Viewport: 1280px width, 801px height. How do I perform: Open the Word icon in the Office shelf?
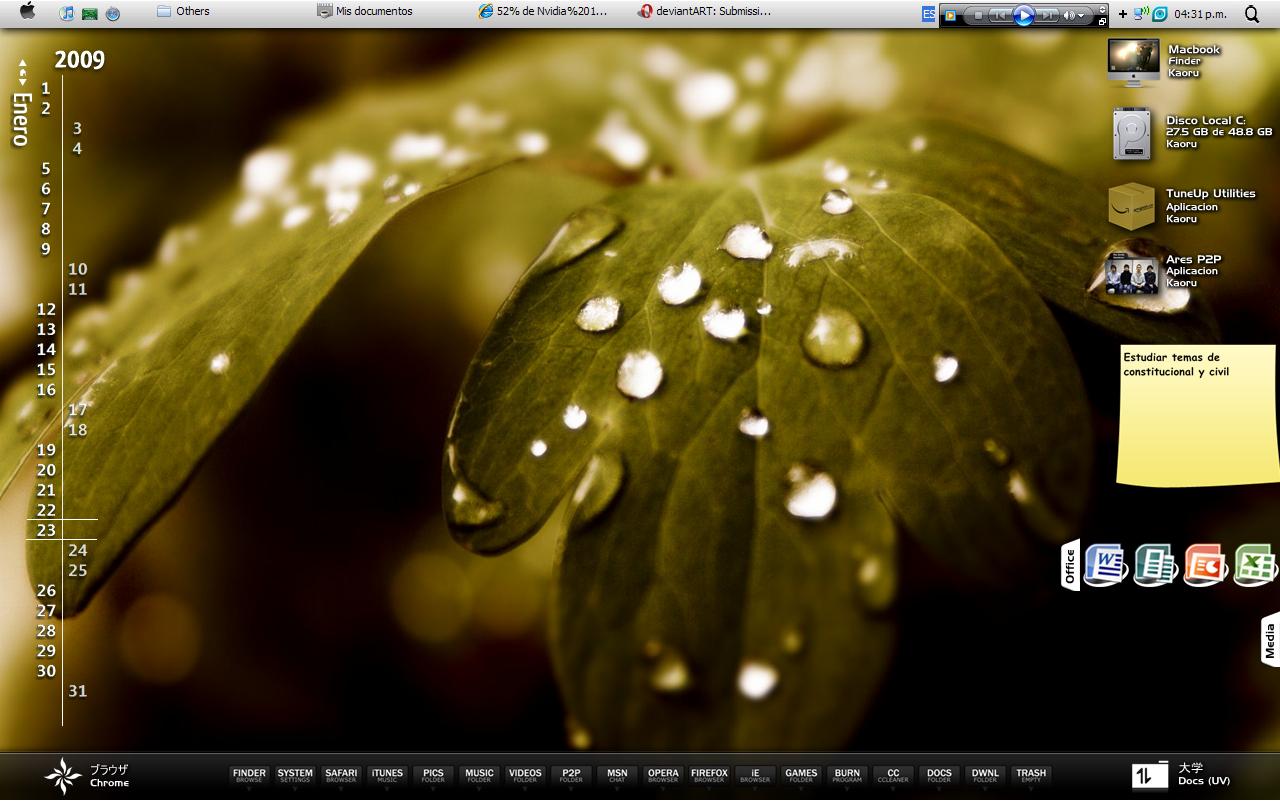(x=1105, y=565)
